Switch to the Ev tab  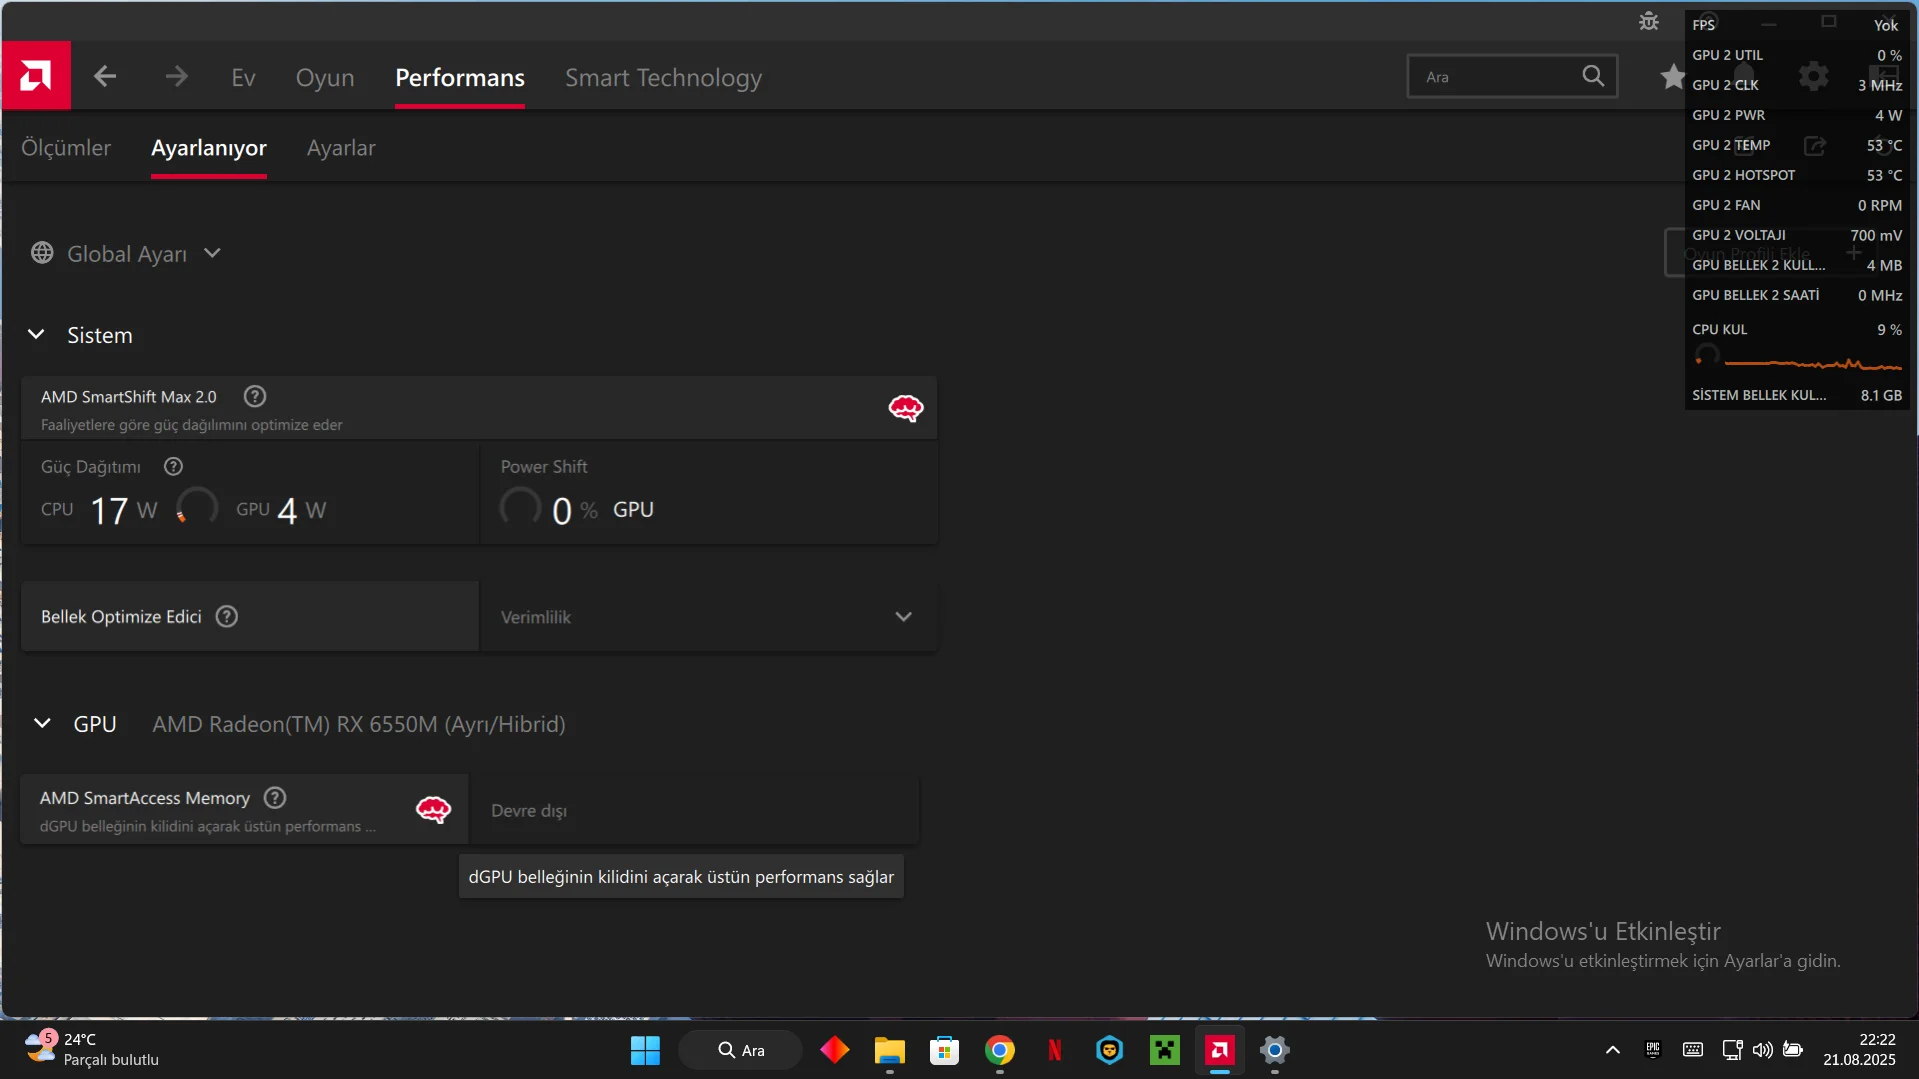243,77
